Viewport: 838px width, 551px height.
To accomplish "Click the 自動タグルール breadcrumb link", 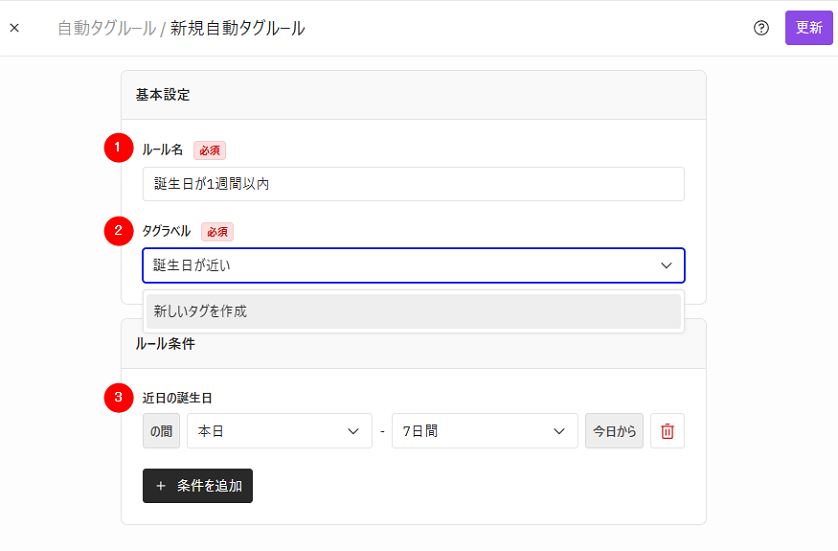I will [x=106, y=28].
